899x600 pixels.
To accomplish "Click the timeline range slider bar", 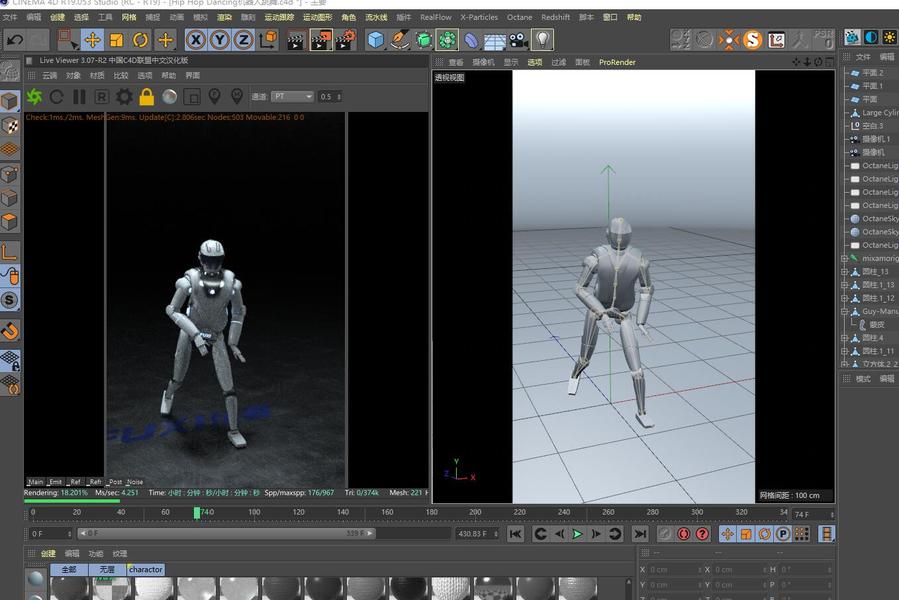I will pyautogui.click(x=226, y=533).
